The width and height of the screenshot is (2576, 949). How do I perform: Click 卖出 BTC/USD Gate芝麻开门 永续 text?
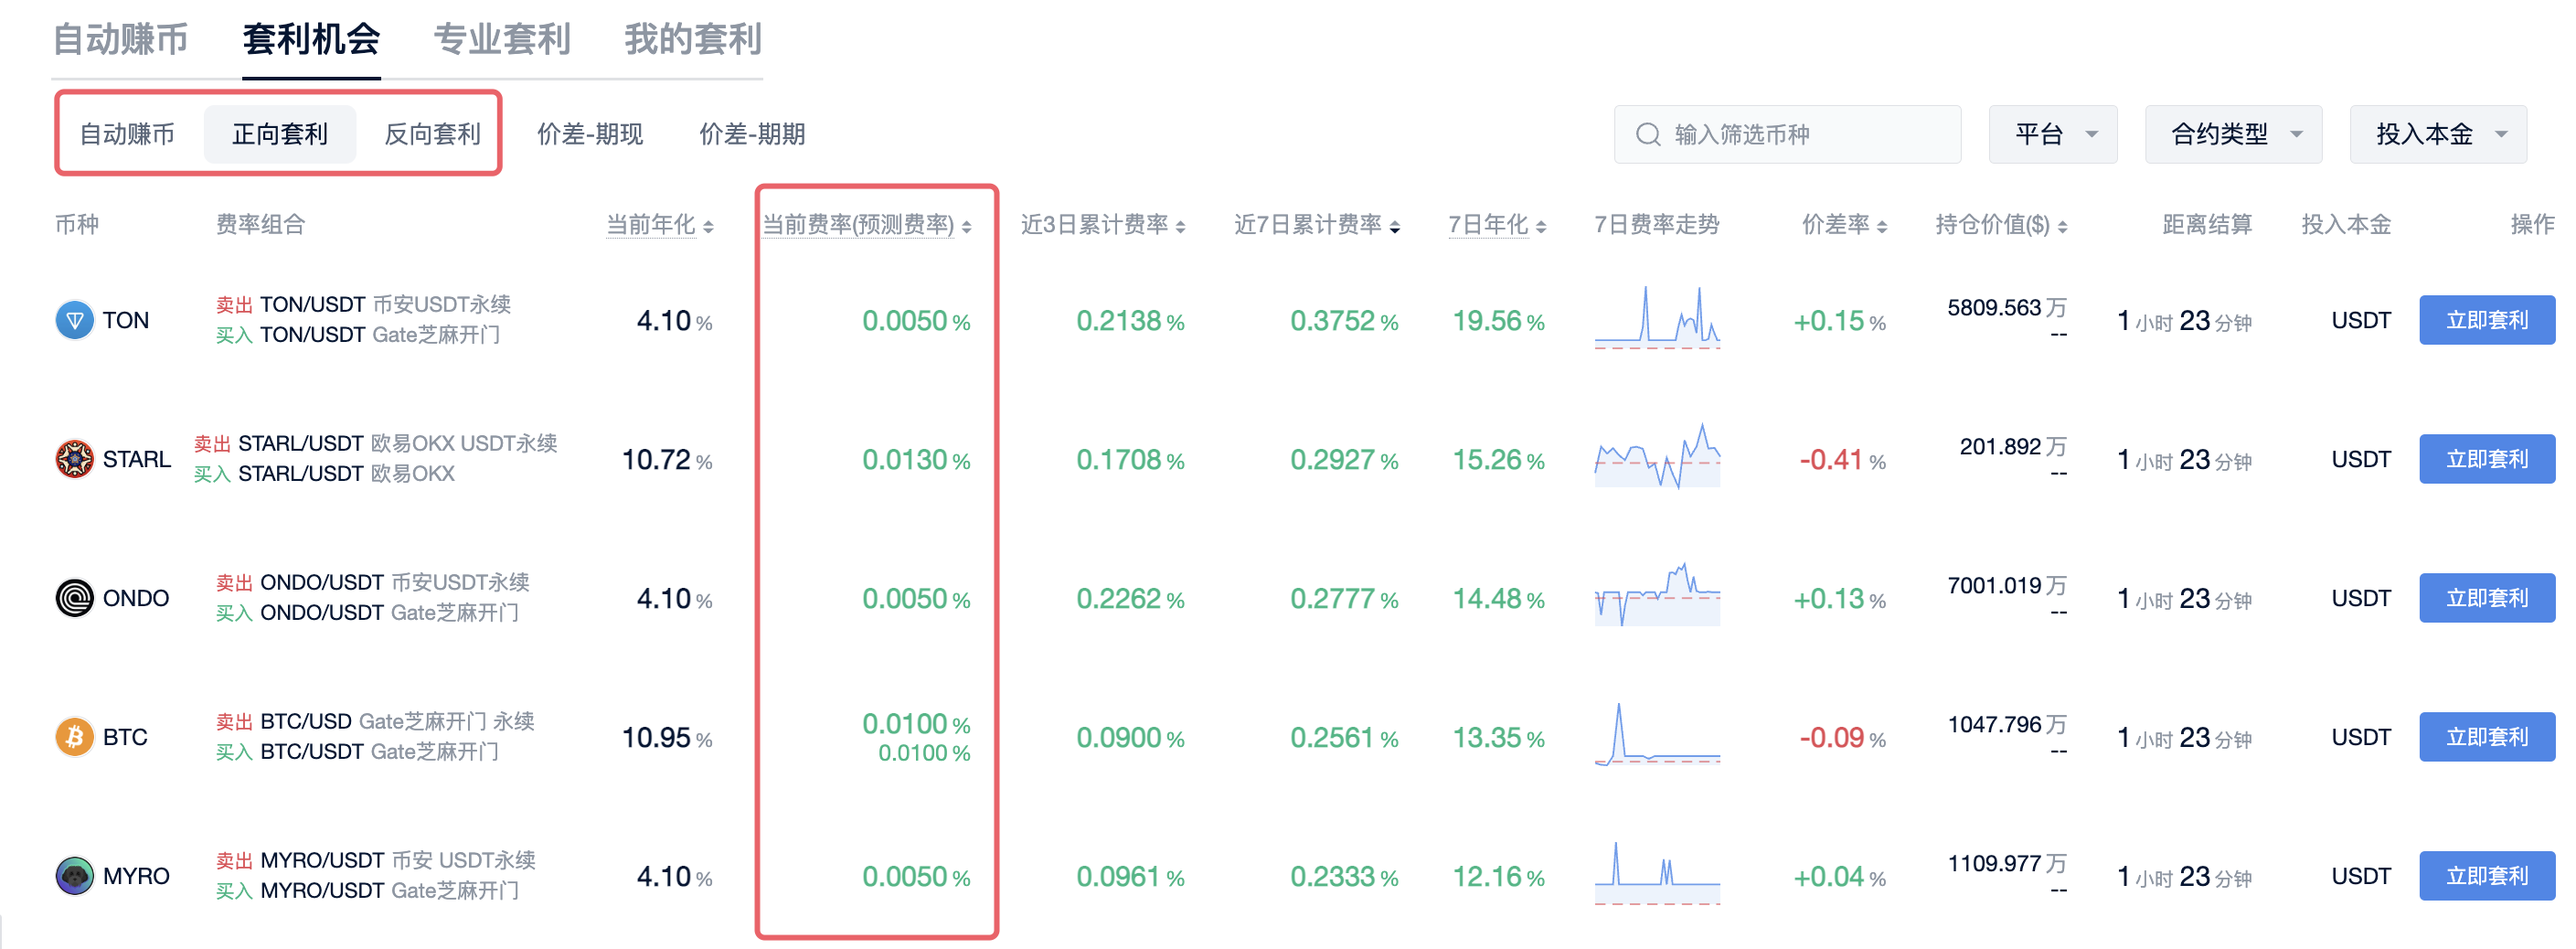375,721
